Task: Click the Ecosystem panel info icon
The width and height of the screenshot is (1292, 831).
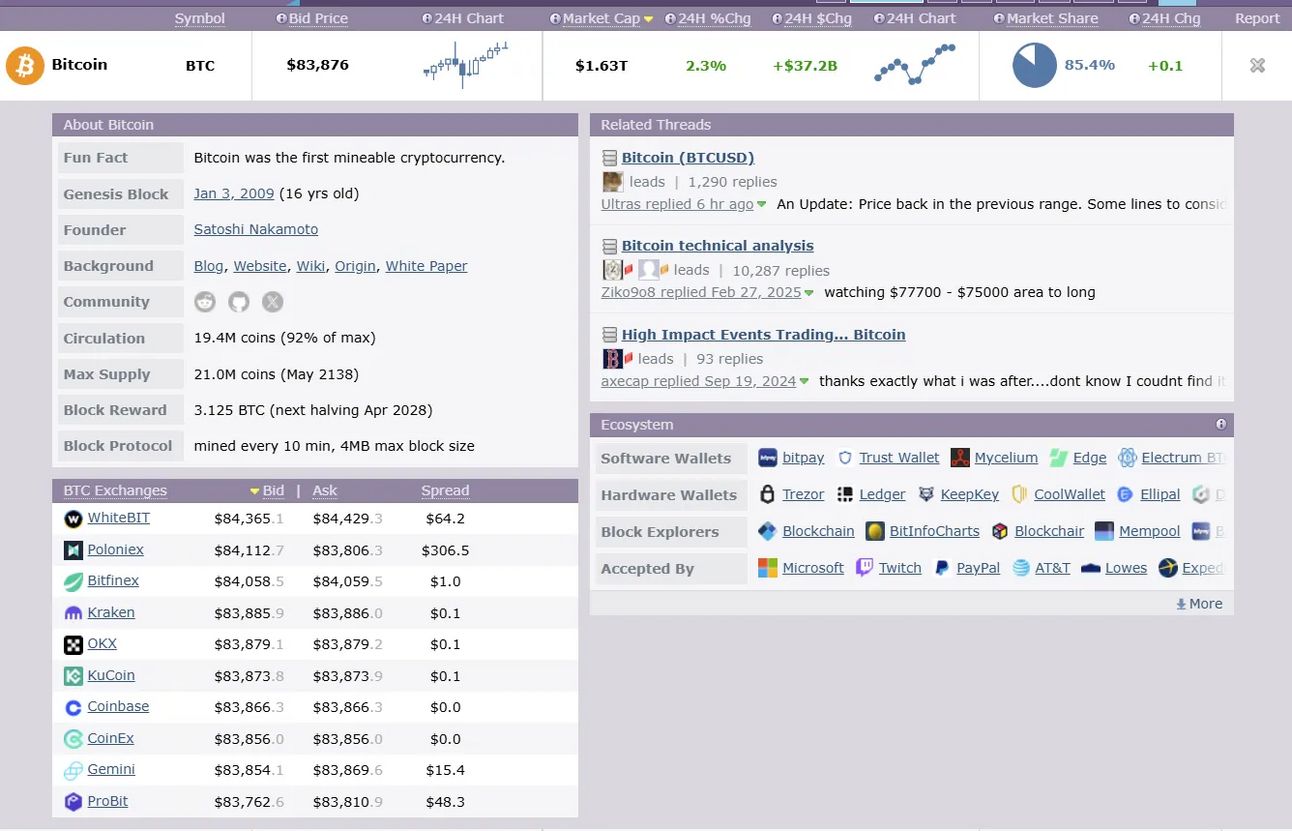Action: point(1221,424)
